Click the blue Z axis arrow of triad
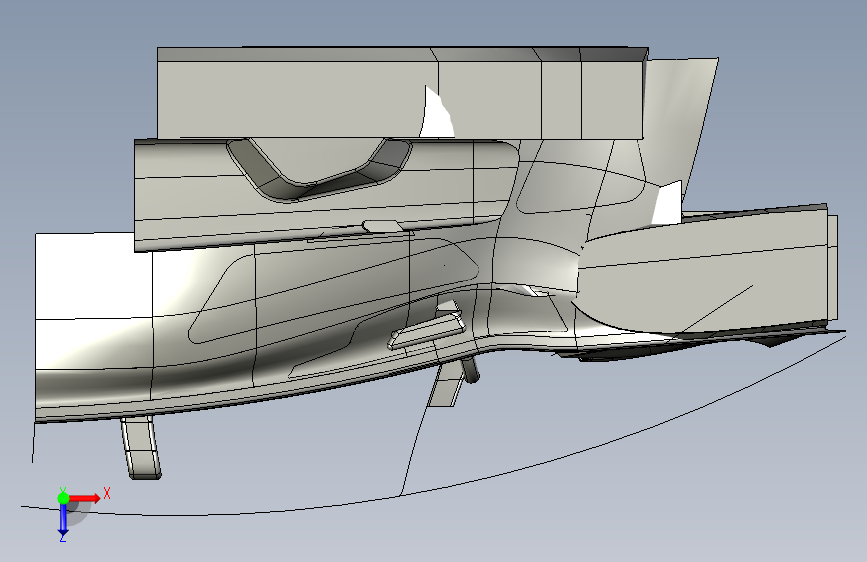 [x=63, y=519]
